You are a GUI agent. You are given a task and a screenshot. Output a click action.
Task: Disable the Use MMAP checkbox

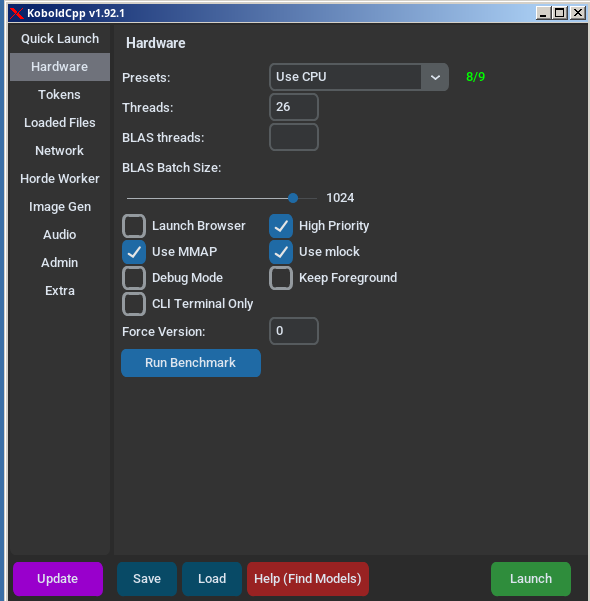(x=134, y=252)
